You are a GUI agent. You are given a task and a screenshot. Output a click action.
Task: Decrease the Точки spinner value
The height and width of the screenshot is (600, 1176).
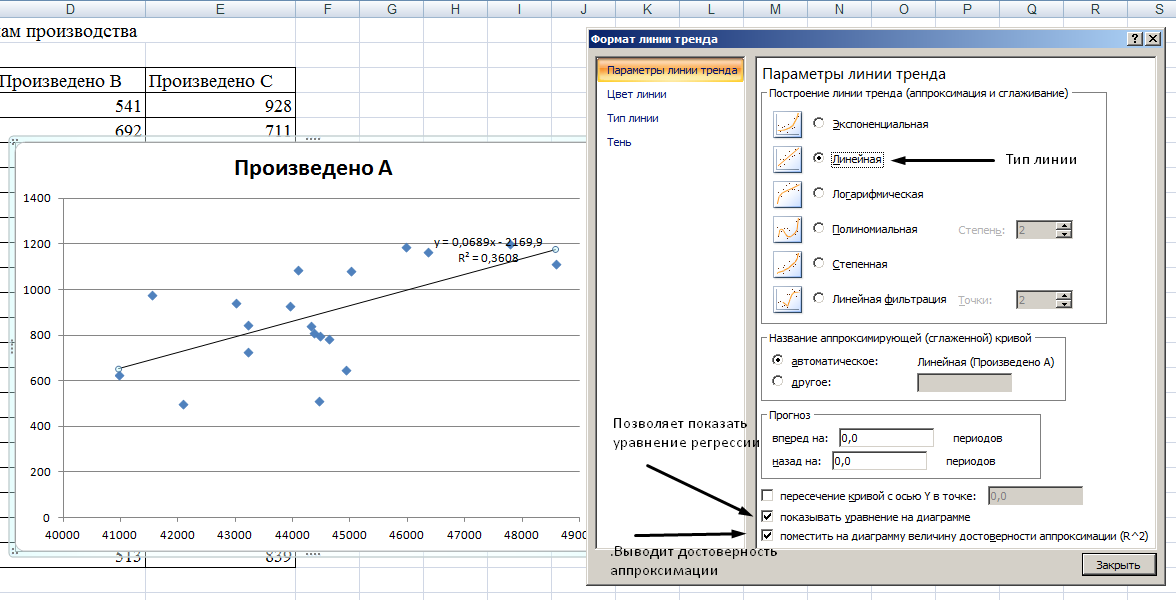click(x=1064, y=304)
